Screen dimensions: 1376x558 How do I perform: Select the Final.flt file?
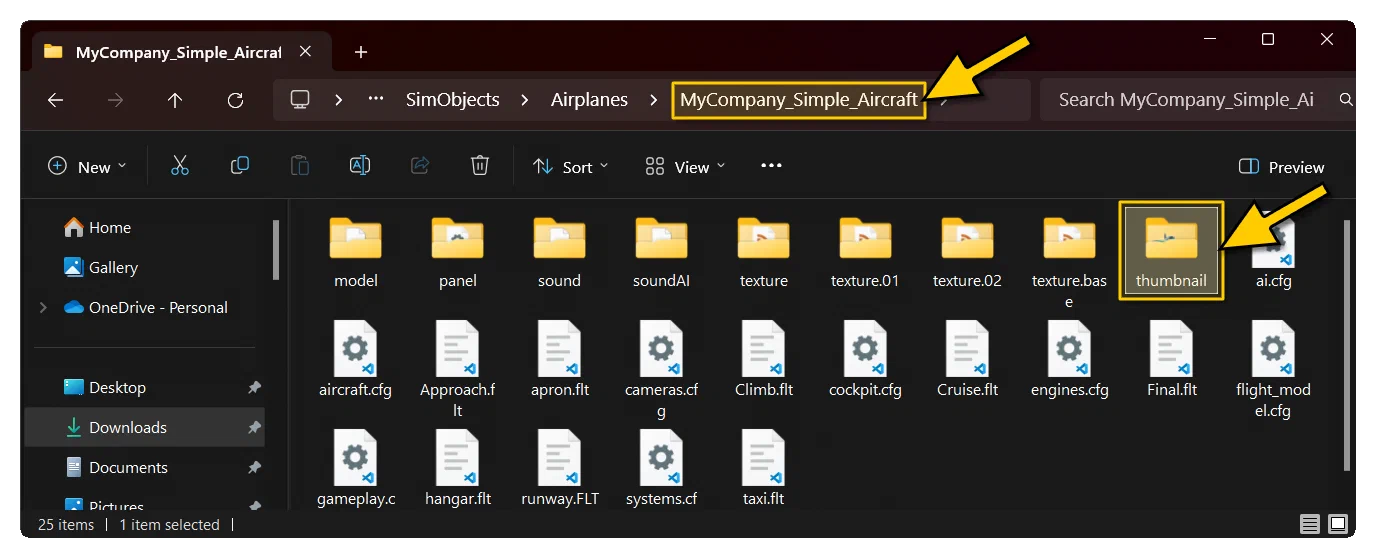tap(1171, 360)
